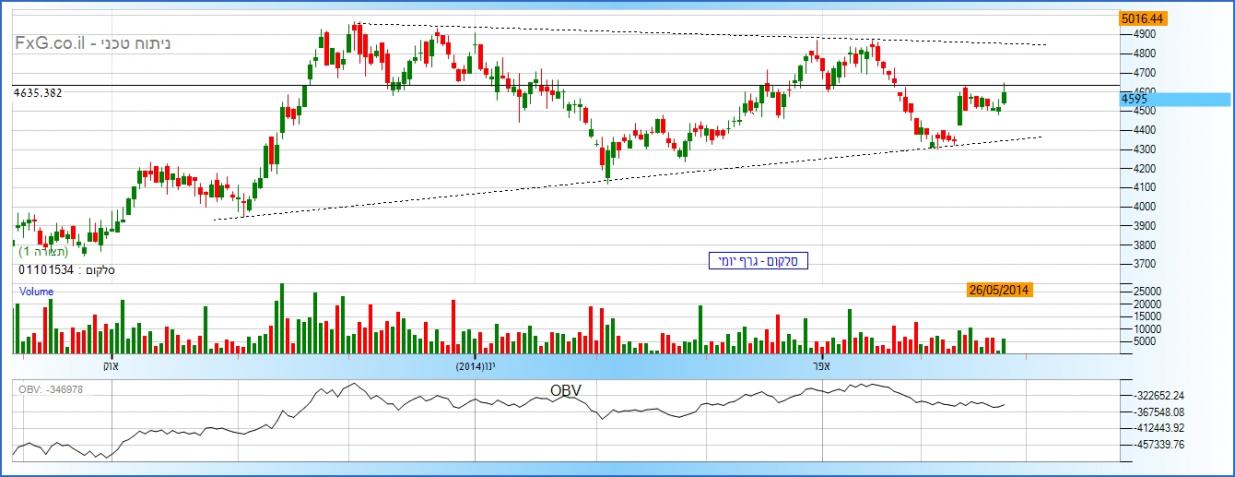Click the 25000 volume axis tick
The width and height of the screenshot is (1235, 477).
tap(1146, 293)
